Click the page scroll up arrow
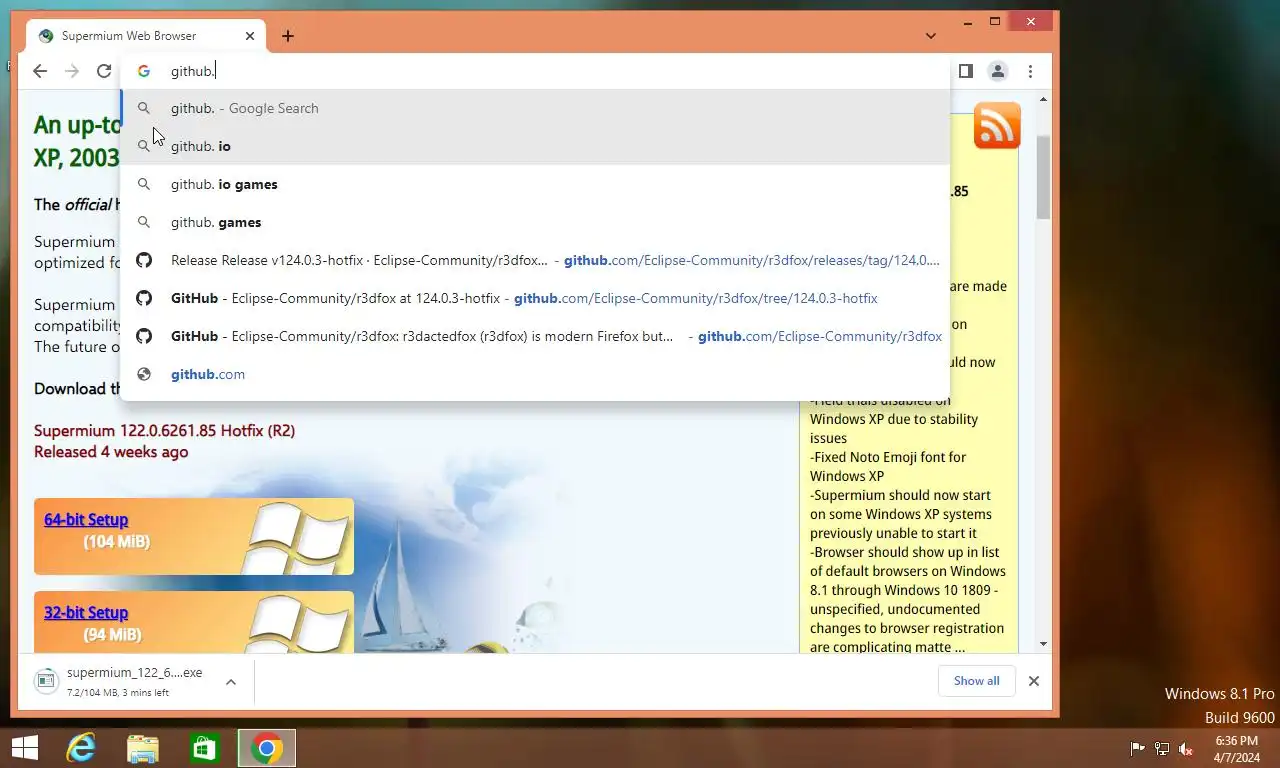The image size is (1280, 768). pos(1044,100)
